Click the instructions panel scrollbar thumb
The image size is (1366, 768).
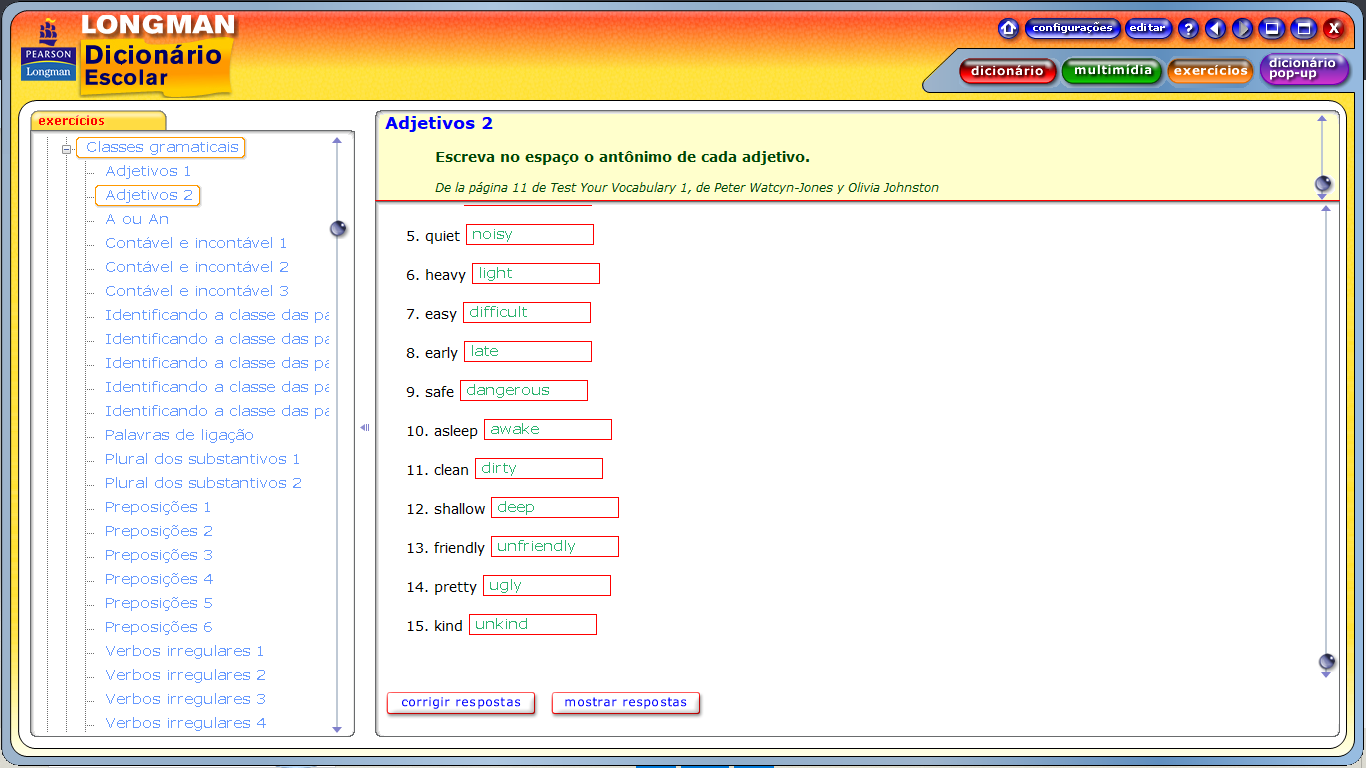pos(1323,184)
